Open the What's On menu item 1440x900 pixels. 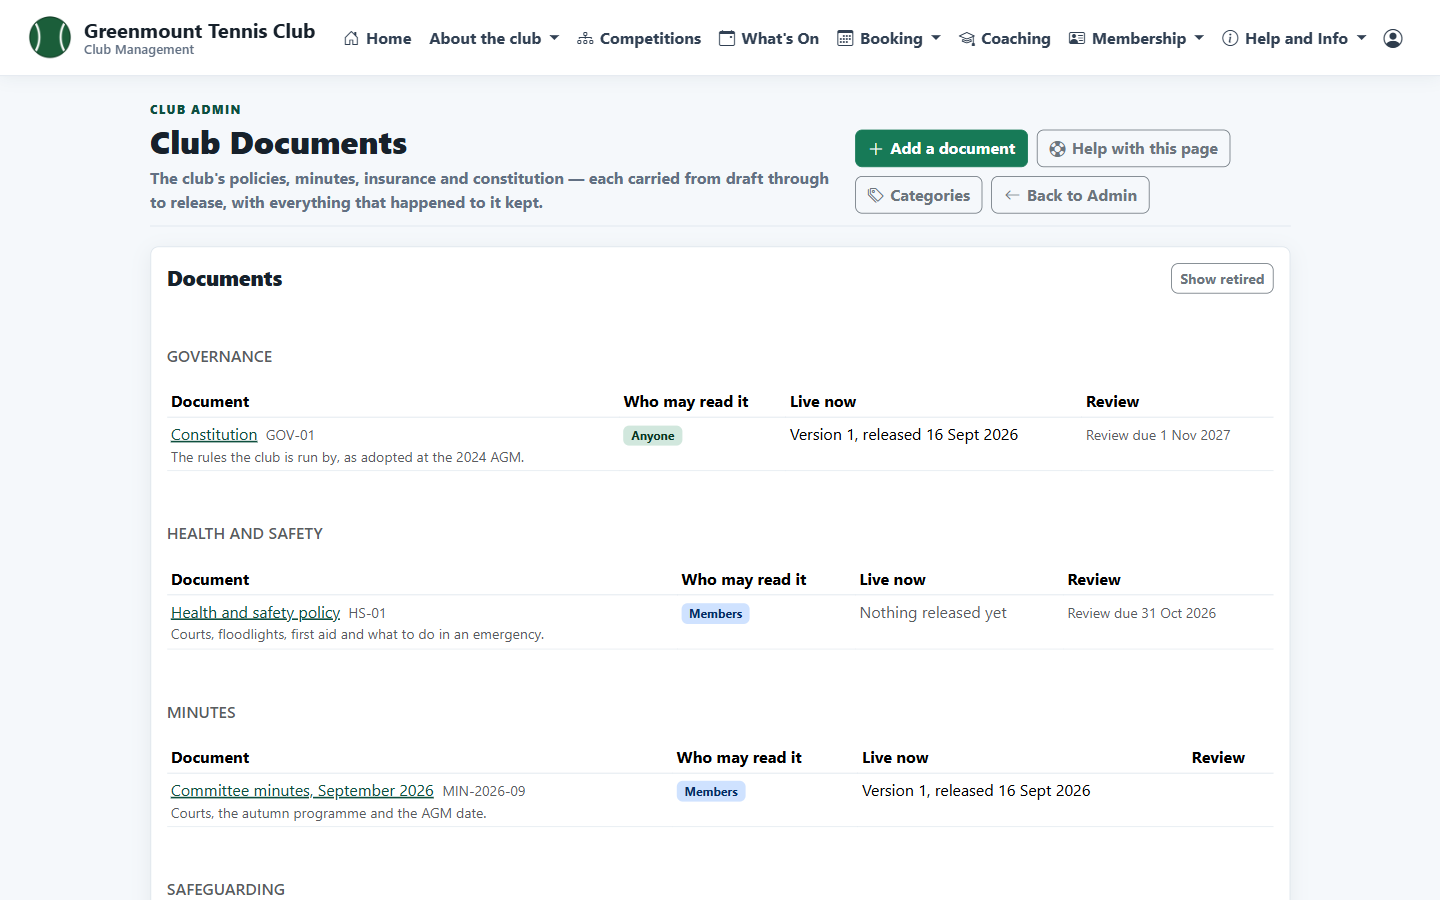click(769, 38)
